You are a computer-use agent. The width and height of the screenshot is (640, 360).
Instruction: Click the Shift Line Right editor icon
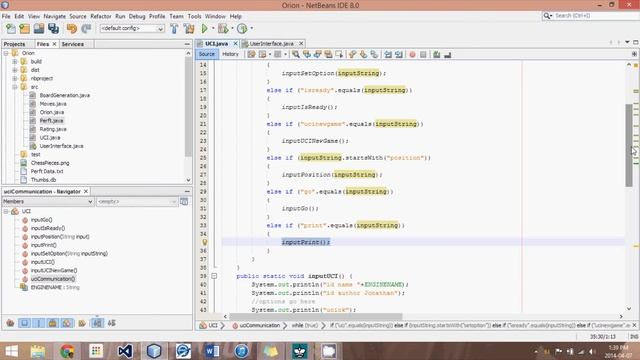(399, 54)
